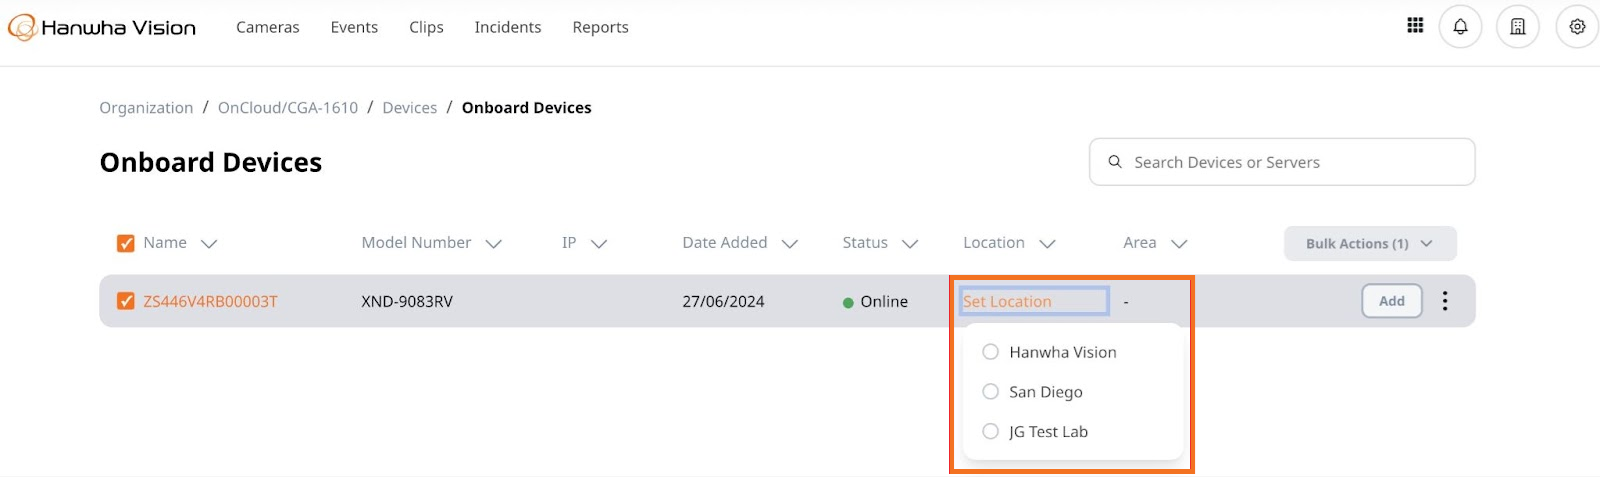Expand the Bulk Actions (1) dropdown
Screen dimensions: 1600x477
coord(1370,243)
